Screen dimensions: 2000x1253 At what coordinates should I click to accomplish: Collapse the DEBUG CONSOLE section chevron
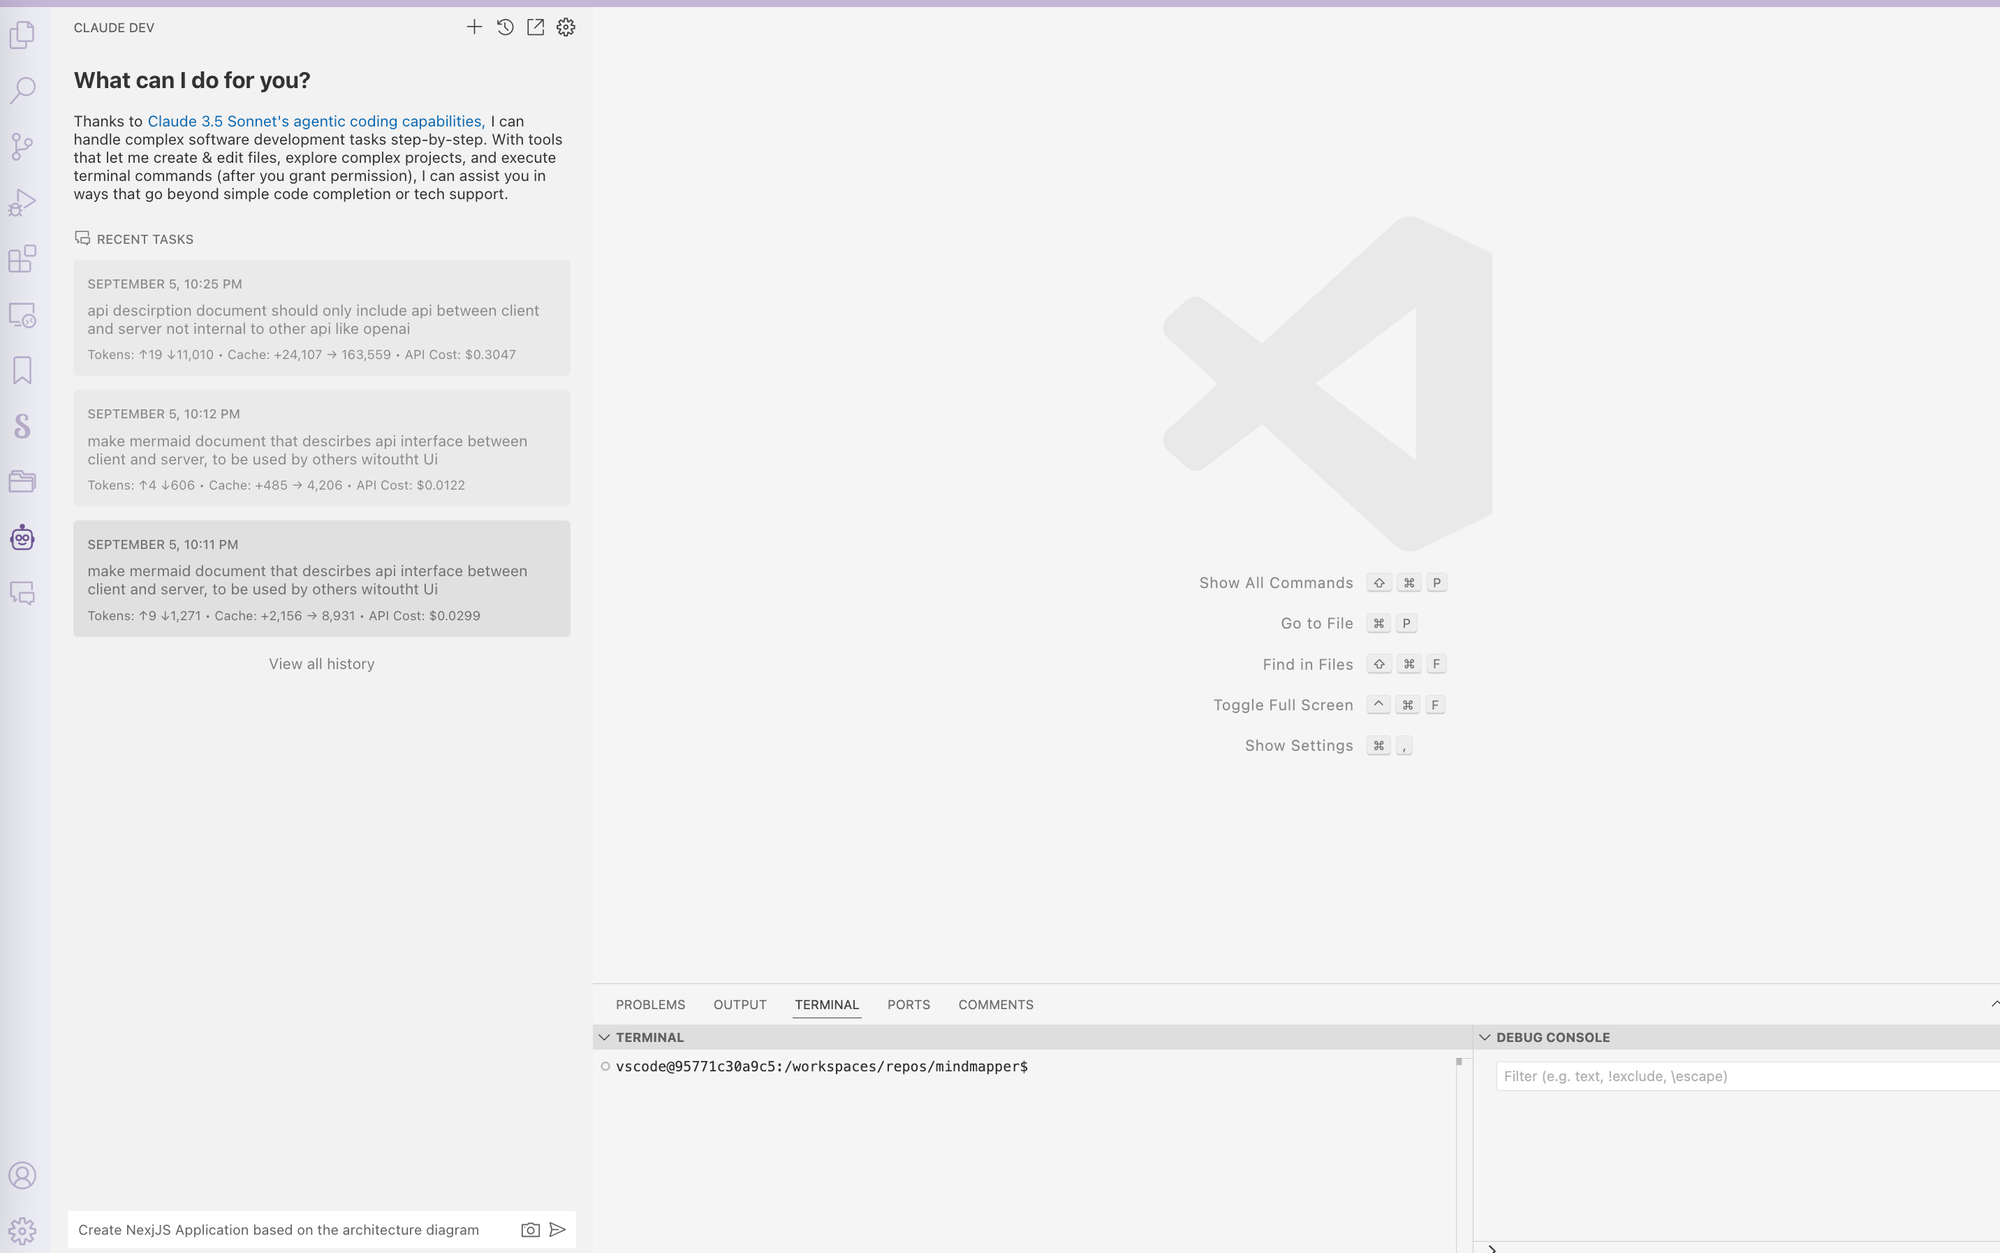click(x=1485, y=1037)
